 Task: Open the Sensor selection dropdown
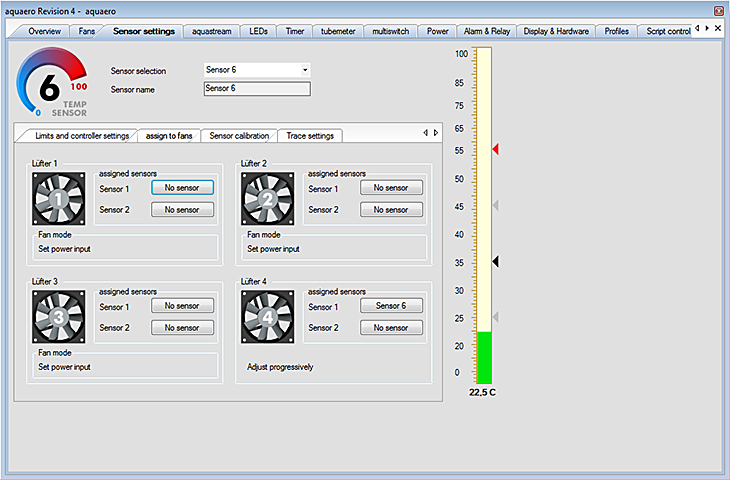click(305, 70)
